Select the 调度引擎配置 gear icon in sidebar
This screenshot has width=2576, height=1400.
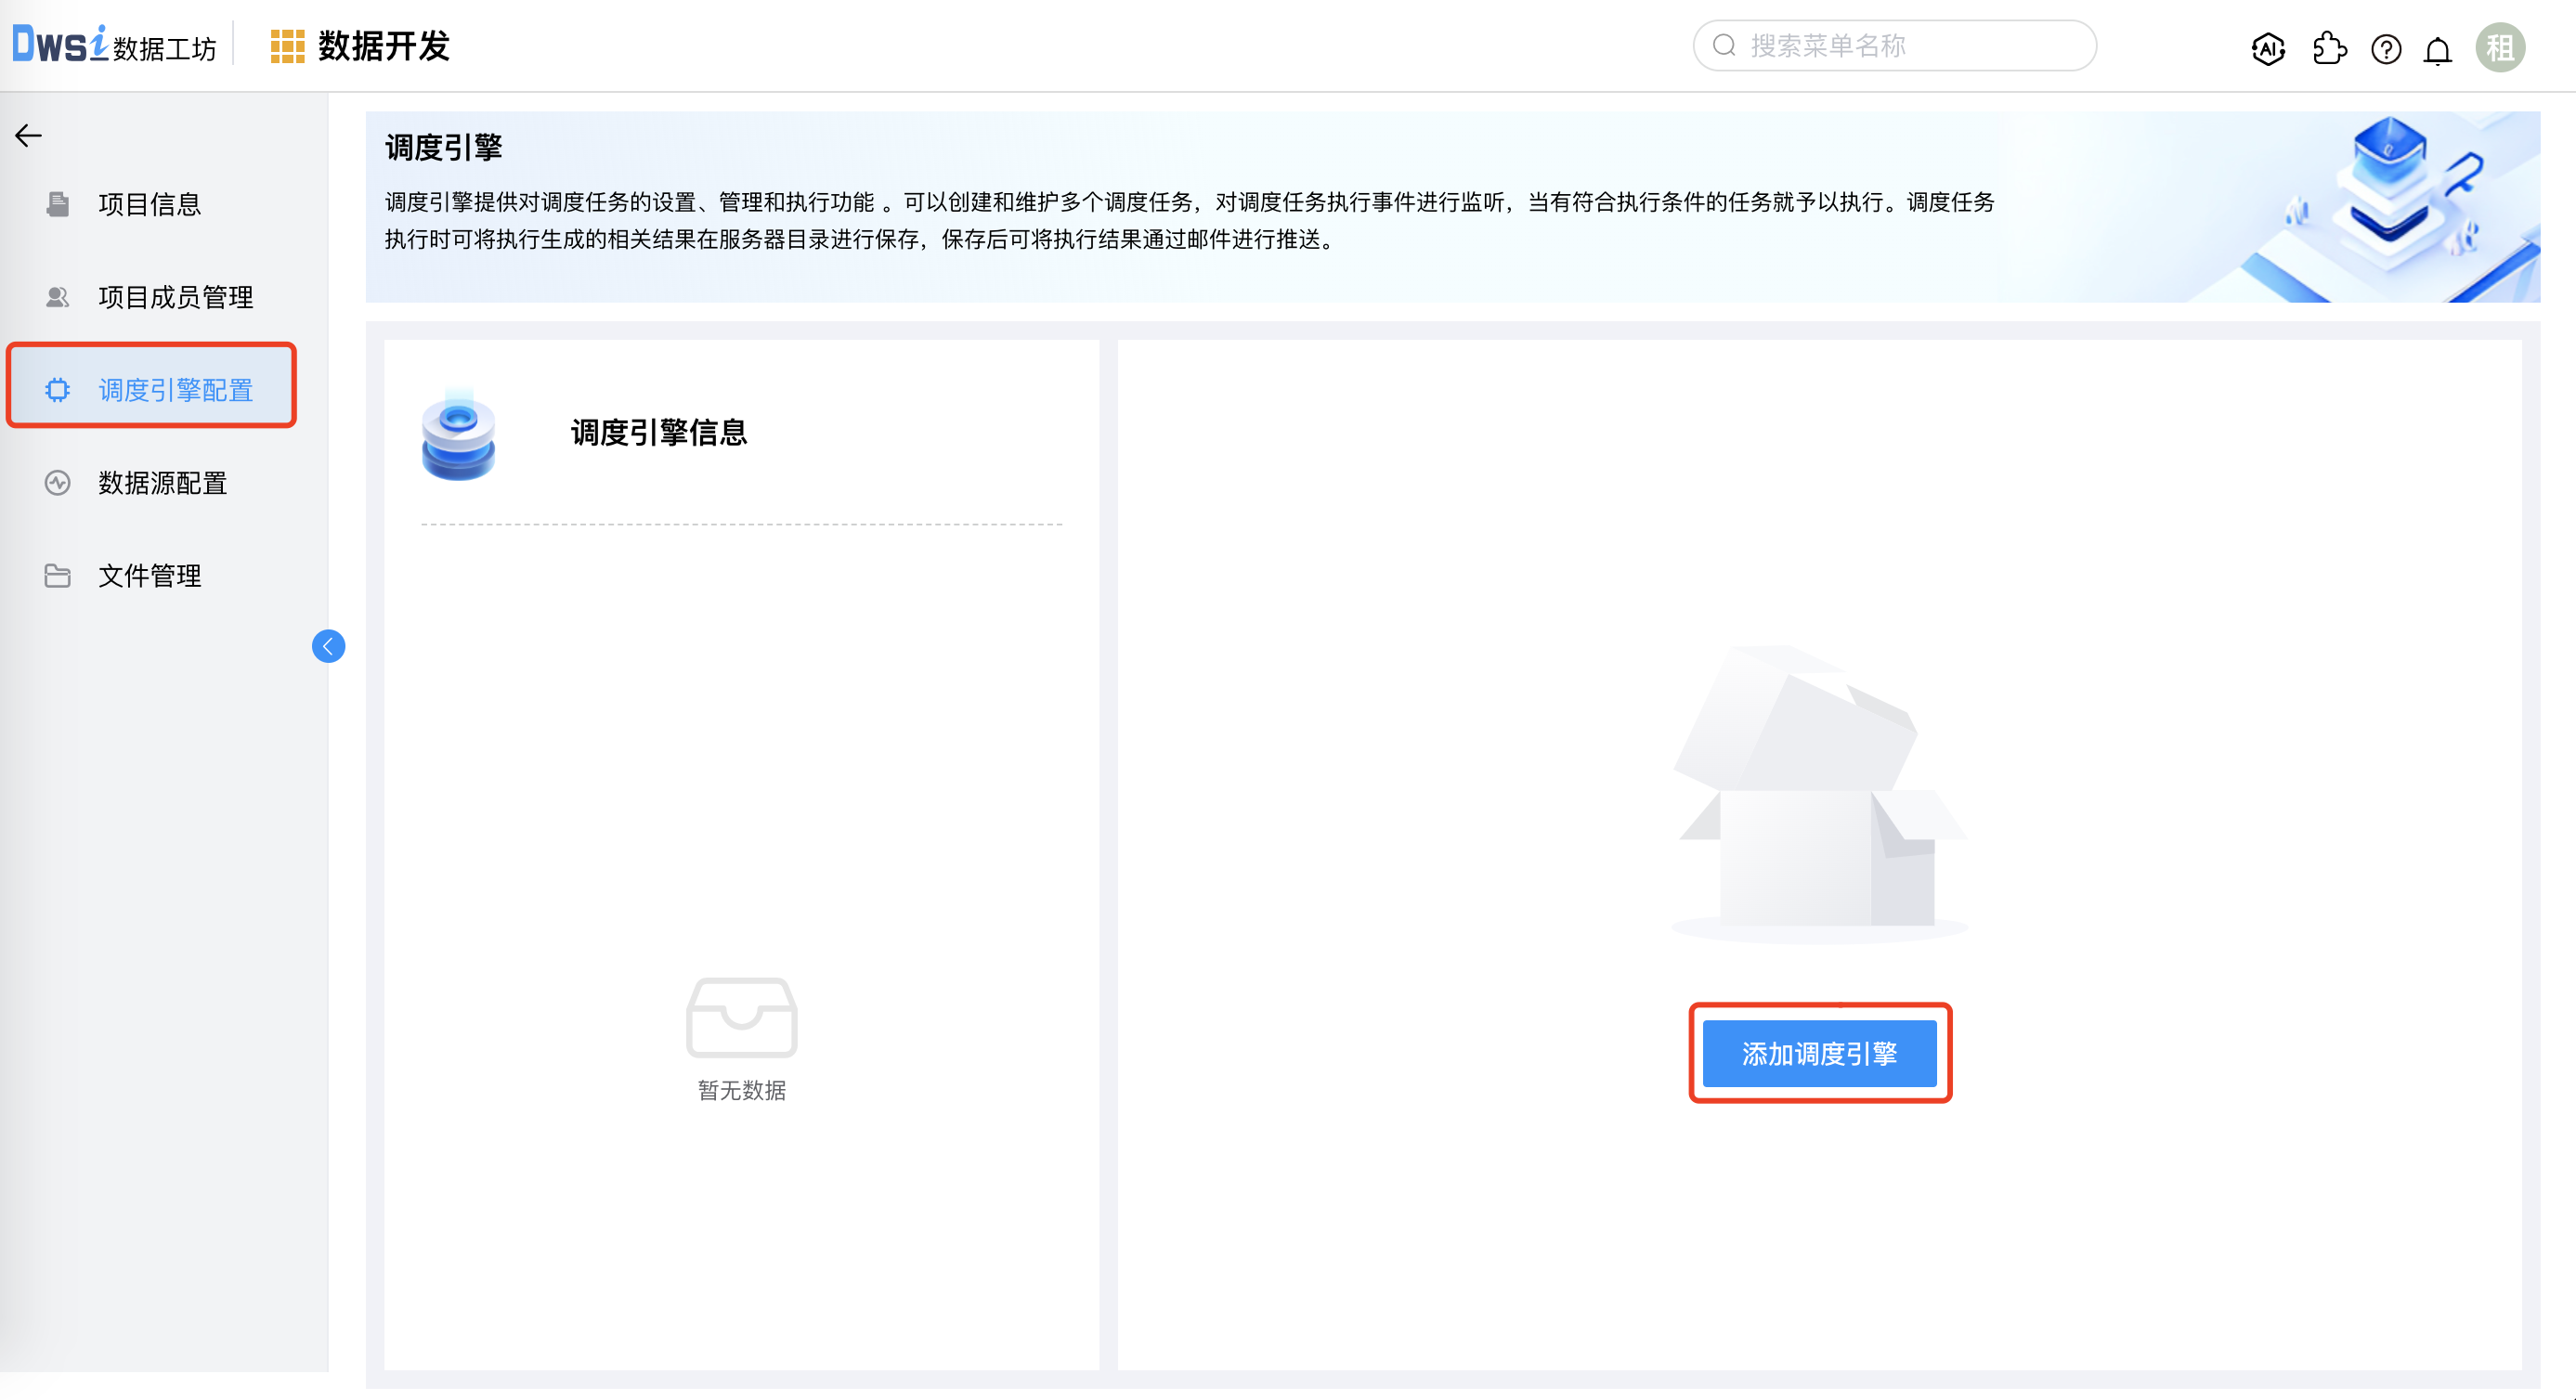[x=58, y=390]
